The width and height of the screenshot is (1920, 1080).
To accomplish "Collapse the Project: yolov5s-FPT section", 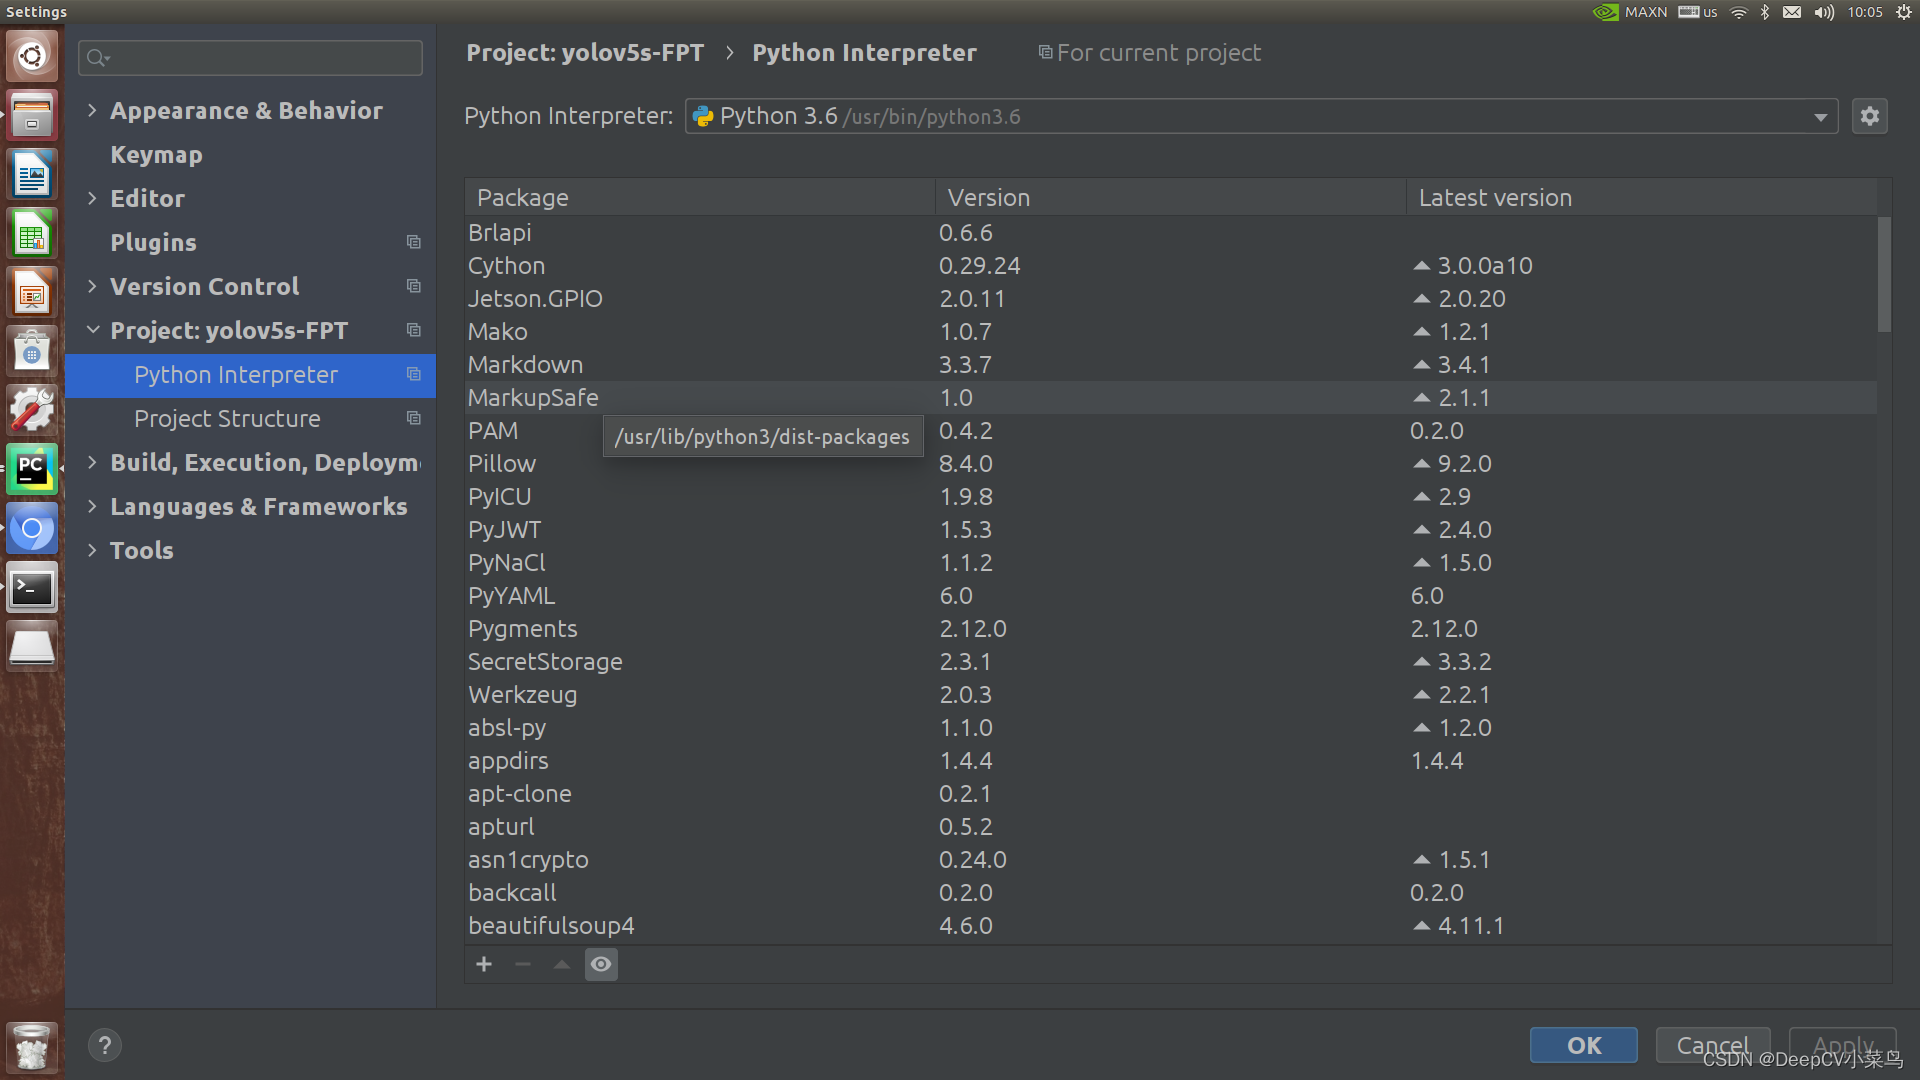I will pos(92,330).
